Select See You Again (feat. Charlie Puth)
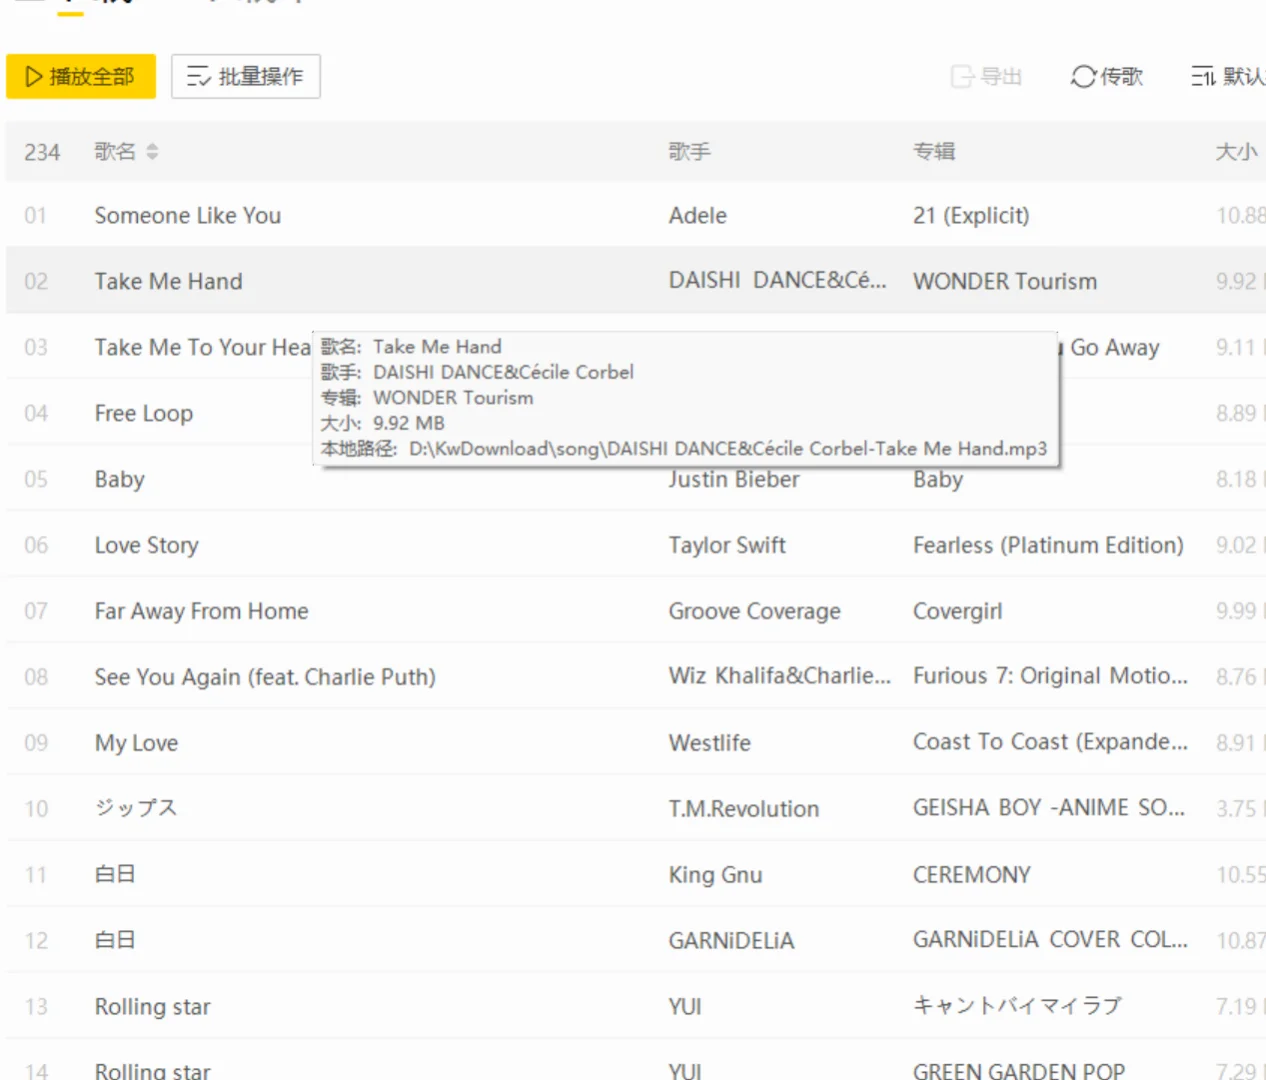The image size is (1266, 1080). point(265,677)
